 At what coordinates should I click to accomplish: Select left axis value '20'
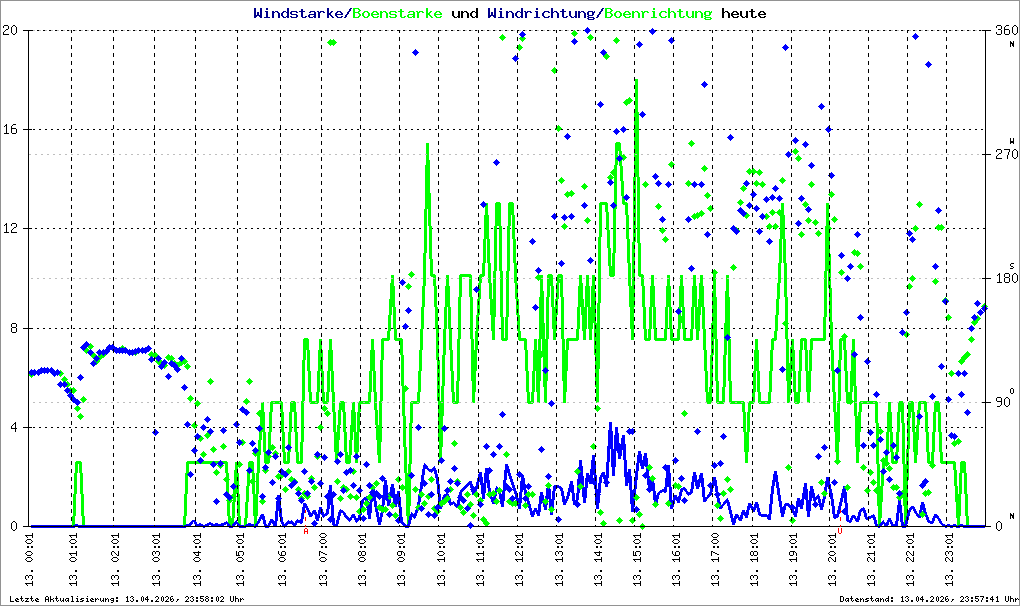pos(10,30)
